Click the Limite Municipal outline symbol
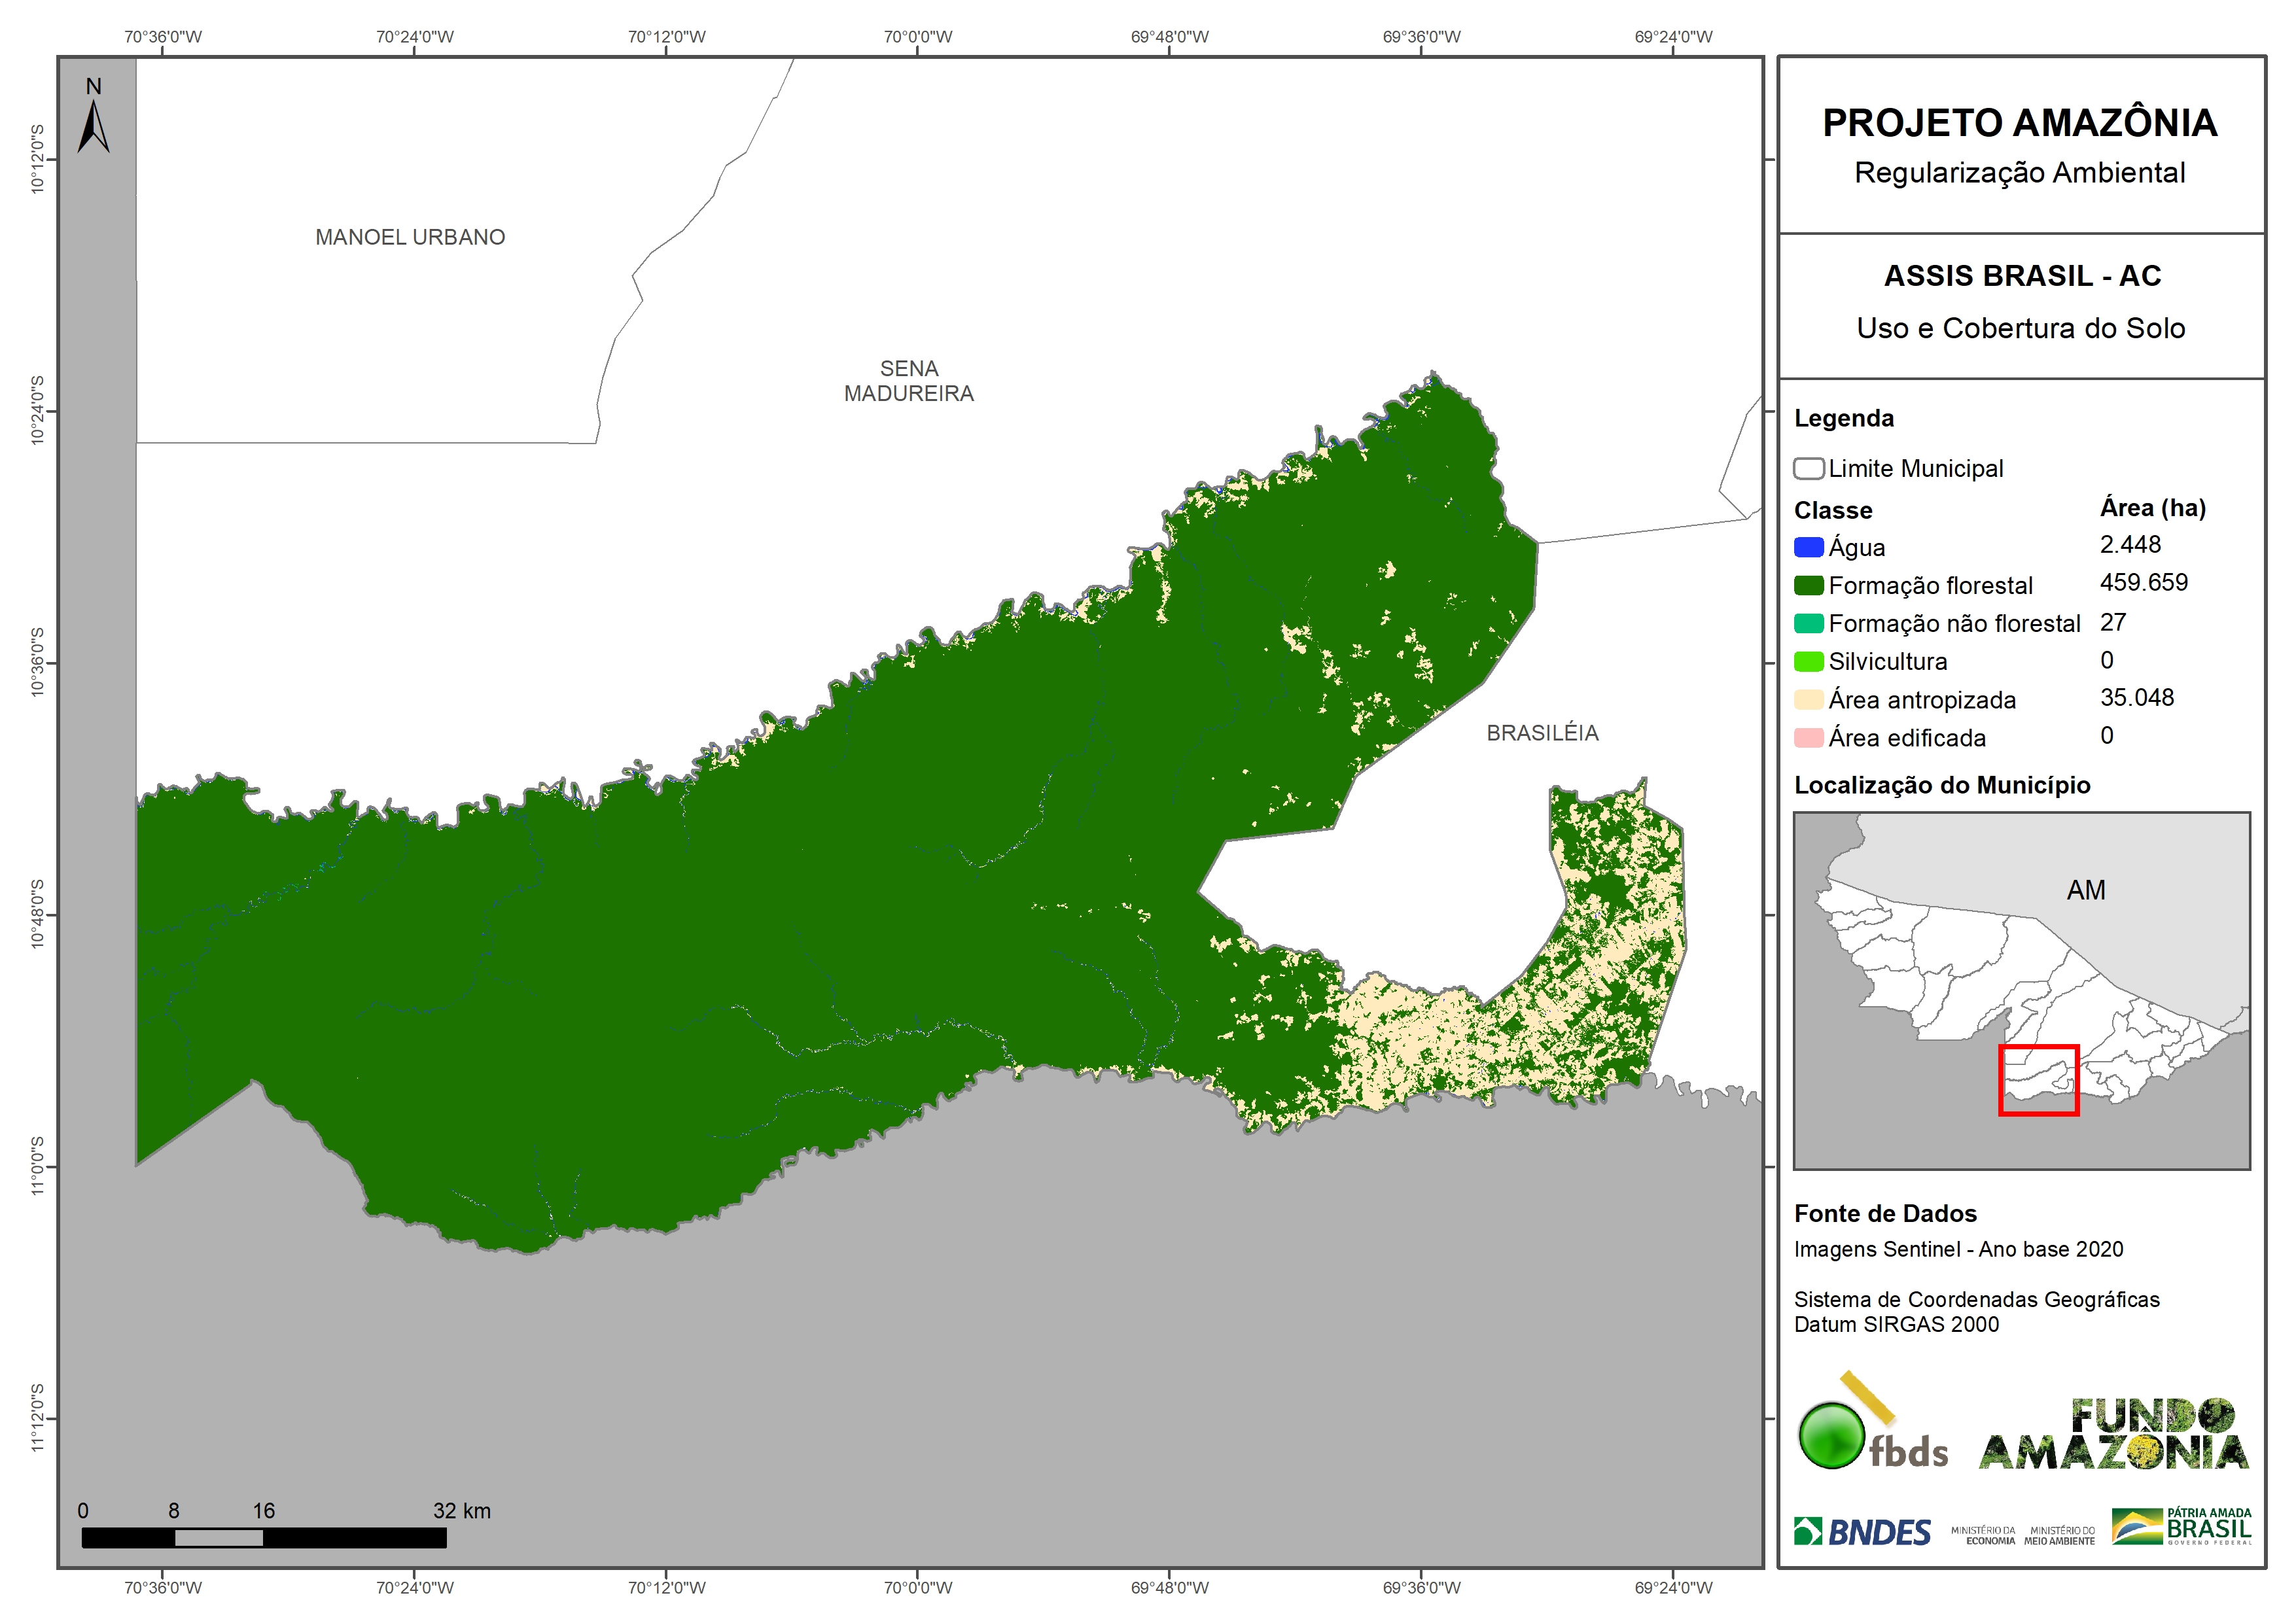The height and width of the screenshot is (1623, 2296). point(1808,469)
